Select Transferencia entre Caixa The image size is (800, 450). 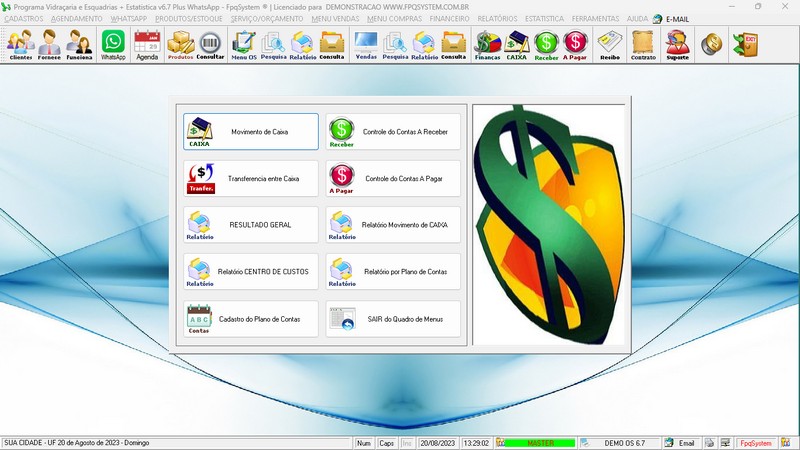(x=251, y=178)
